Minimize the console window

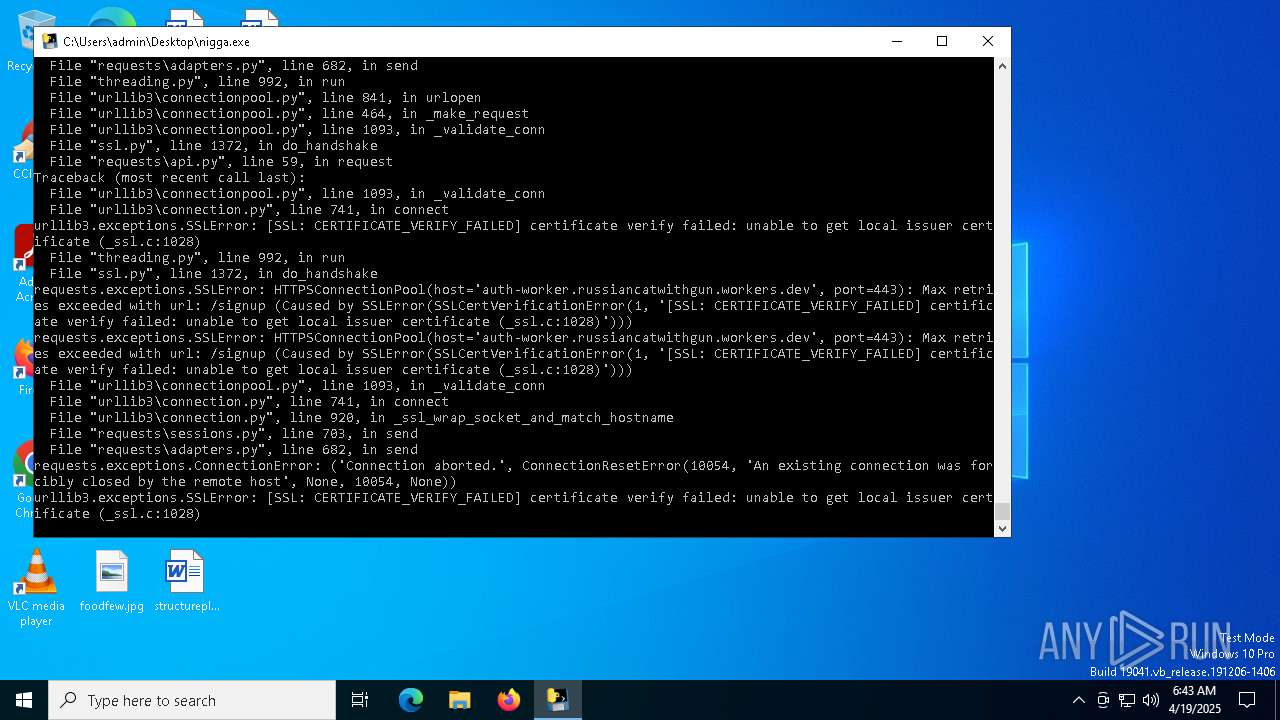[895, 41]
